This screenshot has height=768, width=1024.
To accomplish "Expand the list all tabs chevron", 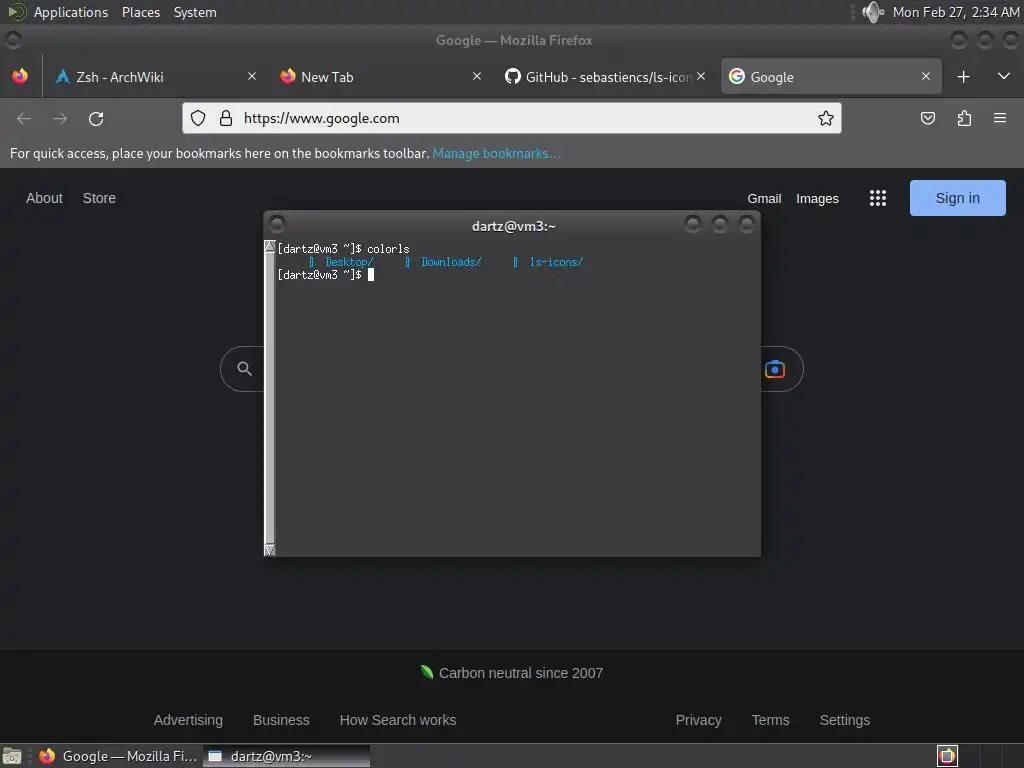I will (1004, 76).
